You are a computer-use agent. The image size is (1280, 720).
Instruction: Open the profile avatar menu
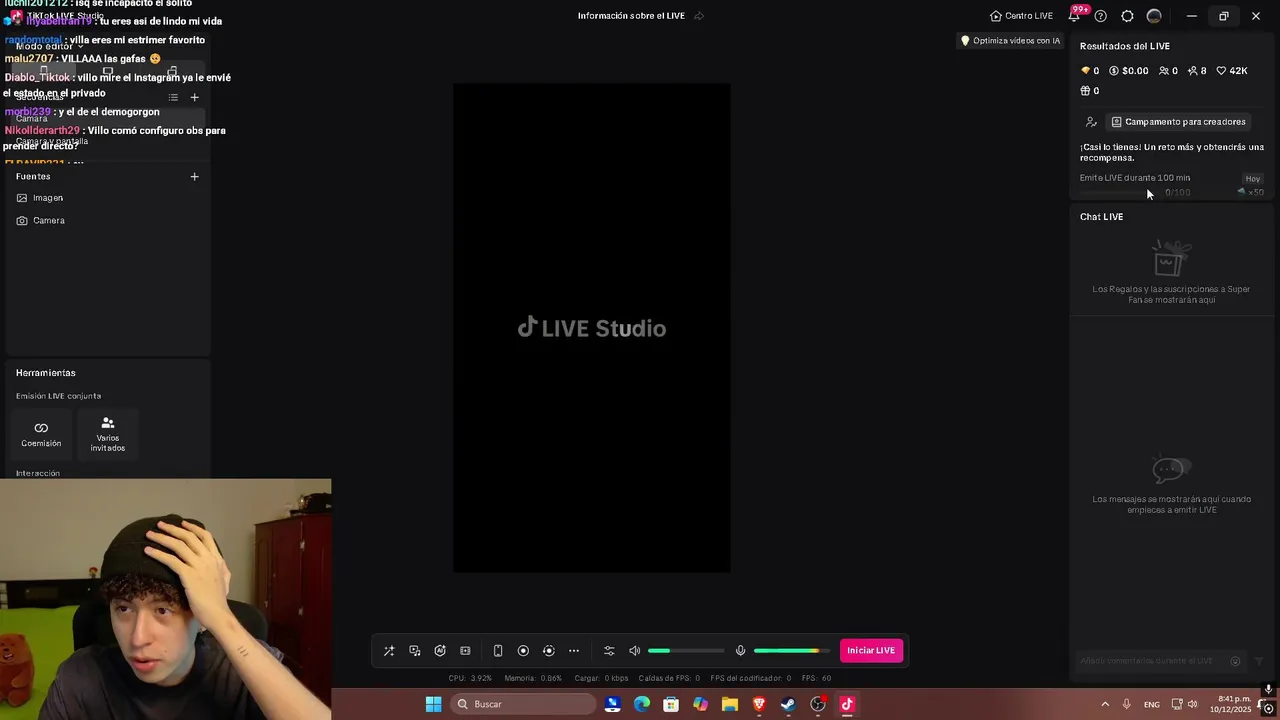tap(1154, 16)
